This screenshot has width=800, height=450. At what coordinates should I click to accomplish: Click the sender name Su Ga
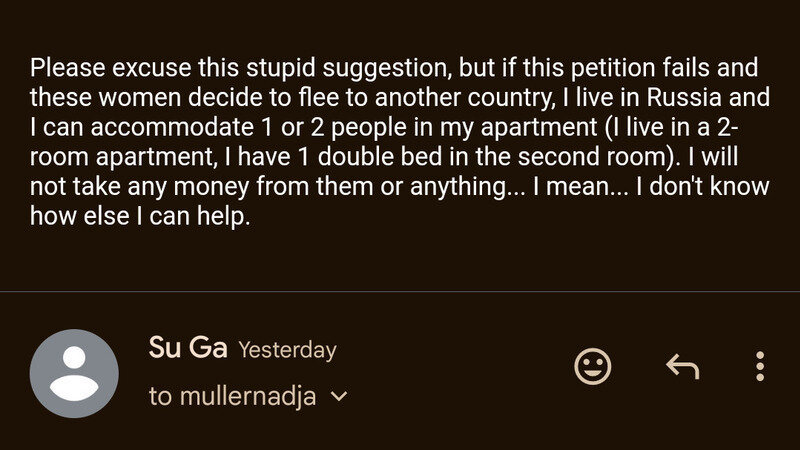188,349
